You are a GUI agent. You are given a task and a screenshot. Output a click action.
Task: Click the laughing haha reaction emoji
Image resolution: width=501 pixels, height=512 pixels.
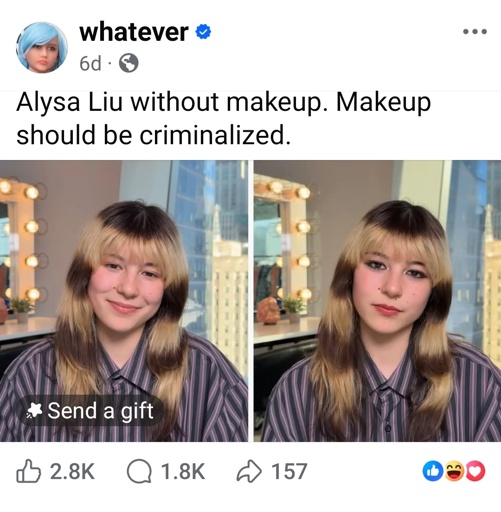[x=454, y=471]
